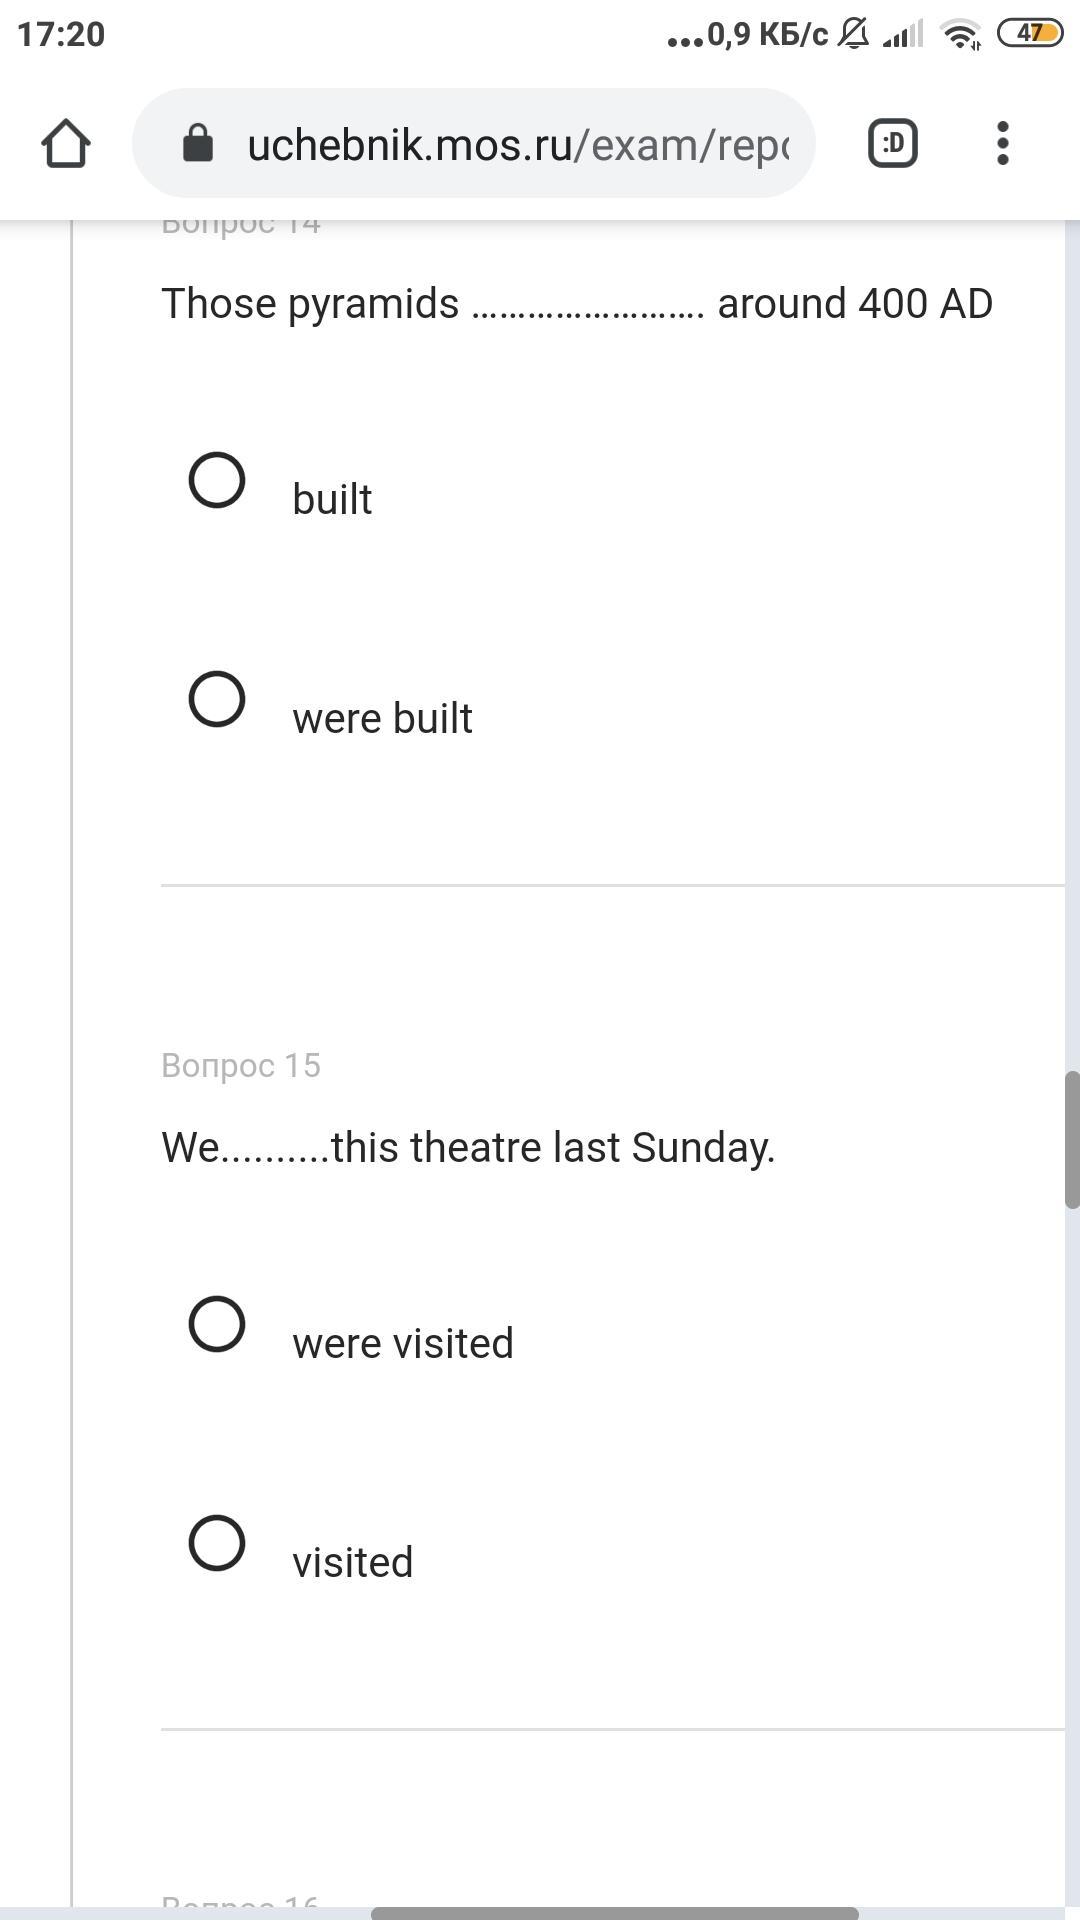
Task: Tap the Wi-Fi status icon
Action: coord(962,35)
